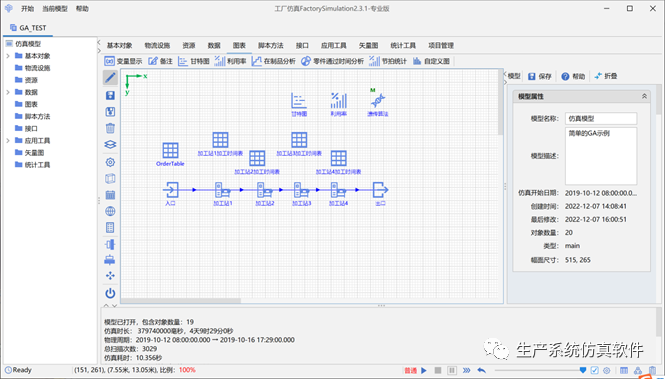The image size is (665, 379).
Task: Click the 节拍统计 toolbar item
Action: pos(388,61)
